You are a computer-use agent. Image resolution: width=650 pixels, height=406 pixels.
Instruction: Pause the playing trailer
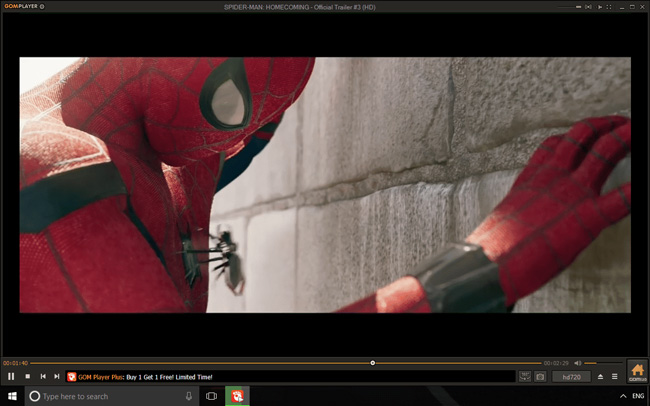click(11, 377)
